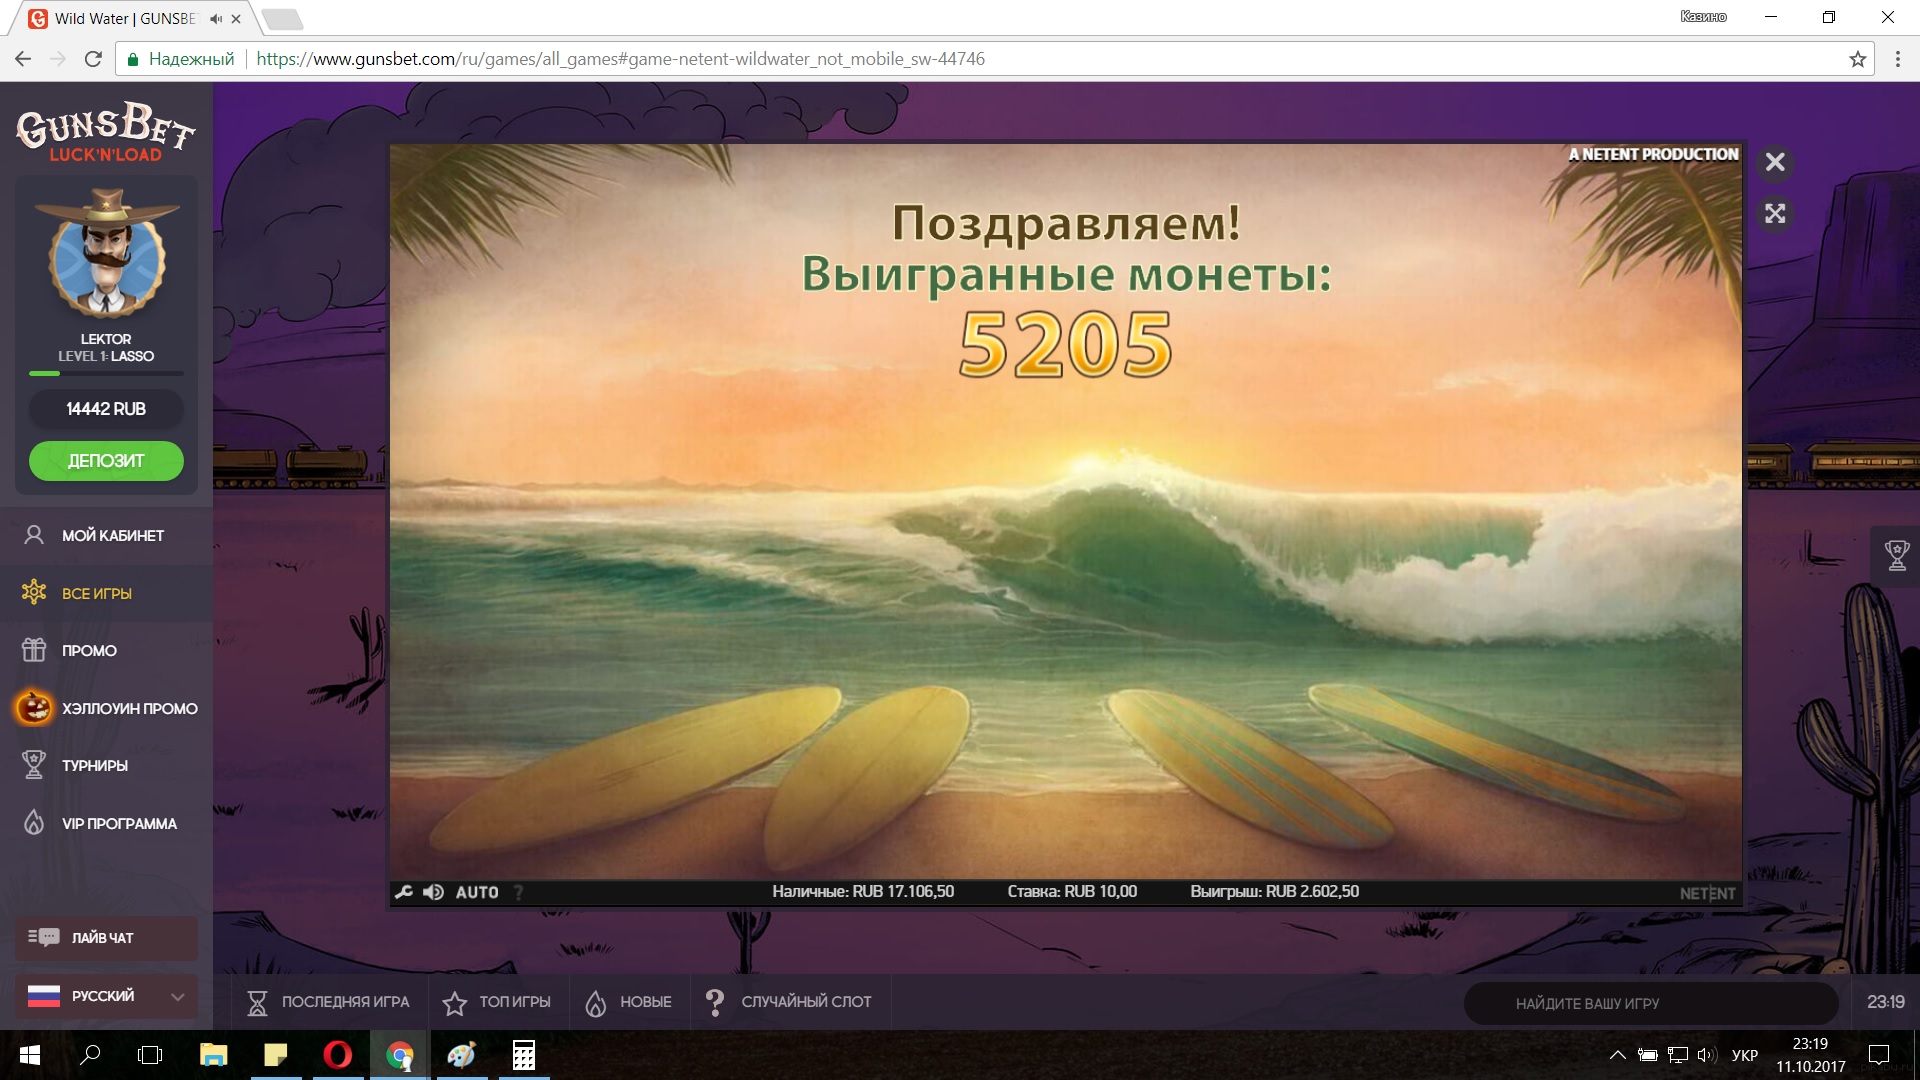Toggle AUTO play in game bar

click(477, 892)
